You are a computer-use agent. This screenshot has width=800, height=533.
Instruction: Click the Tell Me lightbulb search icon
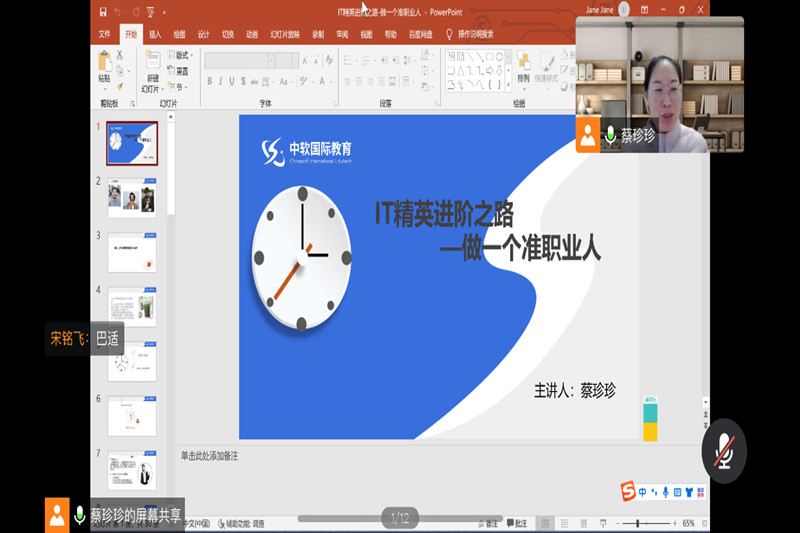click(449, 33)
